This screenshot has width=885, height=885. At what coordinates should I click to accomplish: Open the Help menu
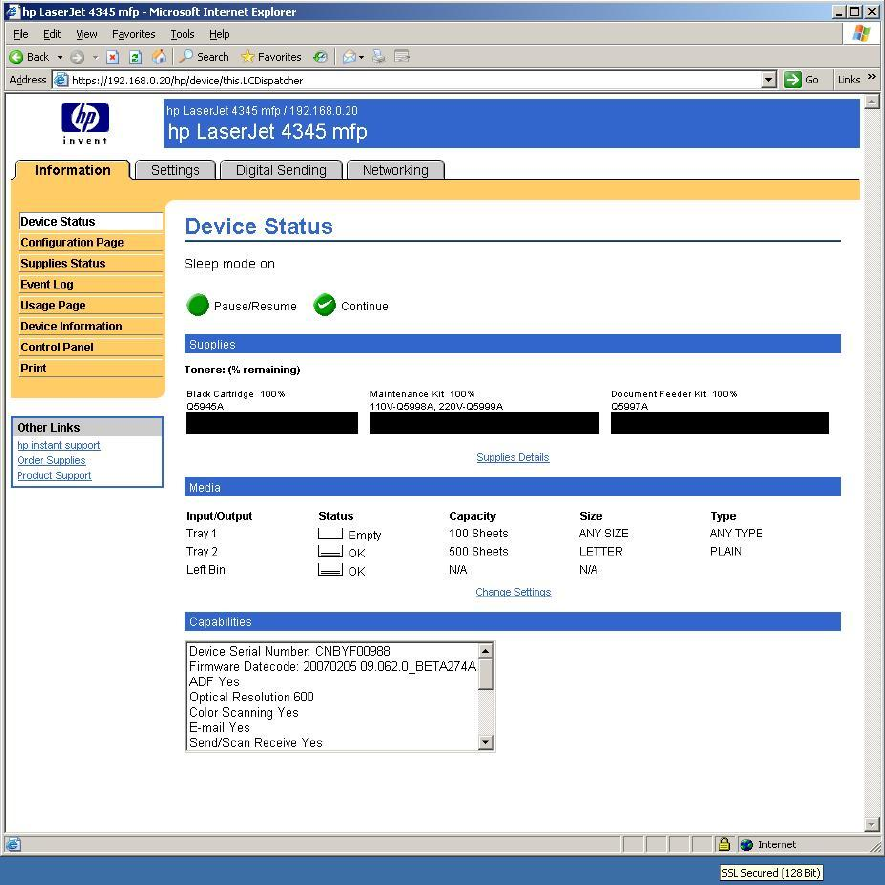tap(219, 34)
